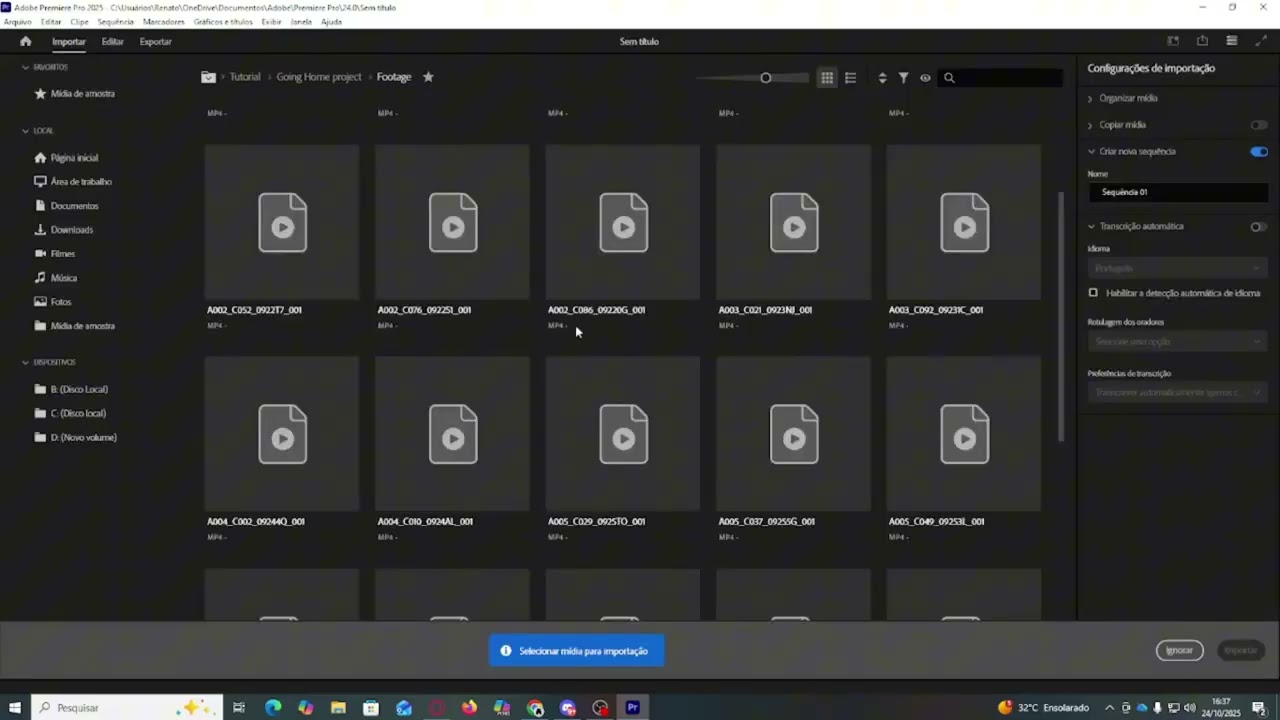This screenshot has height=720, width=1280.
Task: Open the Gráficos e títulos menu
Action: pos(223,22)
